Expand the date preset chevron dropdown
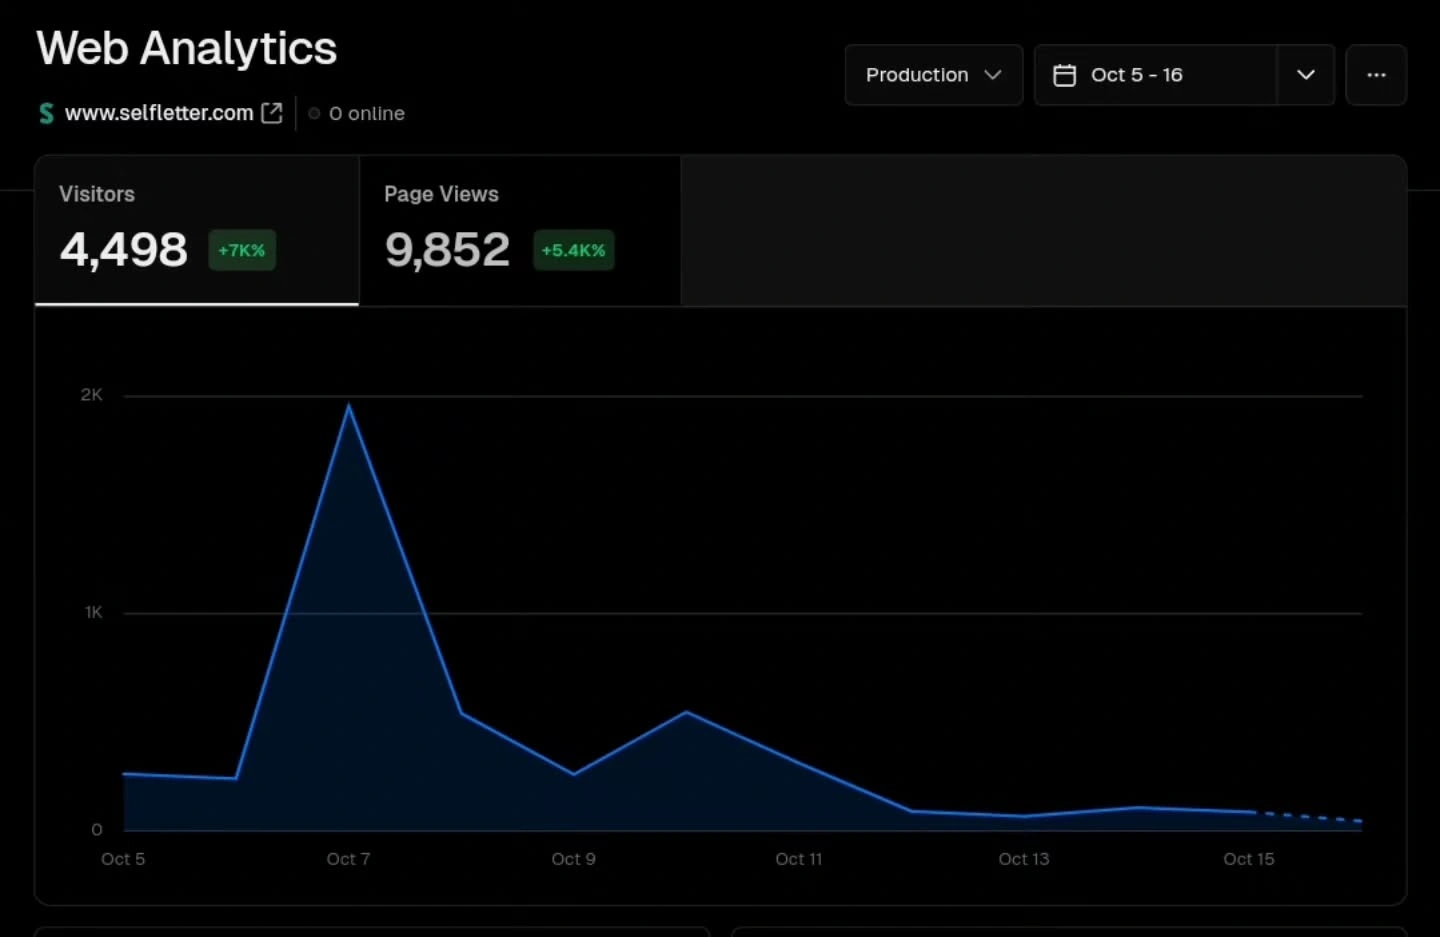The image size is (1440, 937). (1305, 75)
